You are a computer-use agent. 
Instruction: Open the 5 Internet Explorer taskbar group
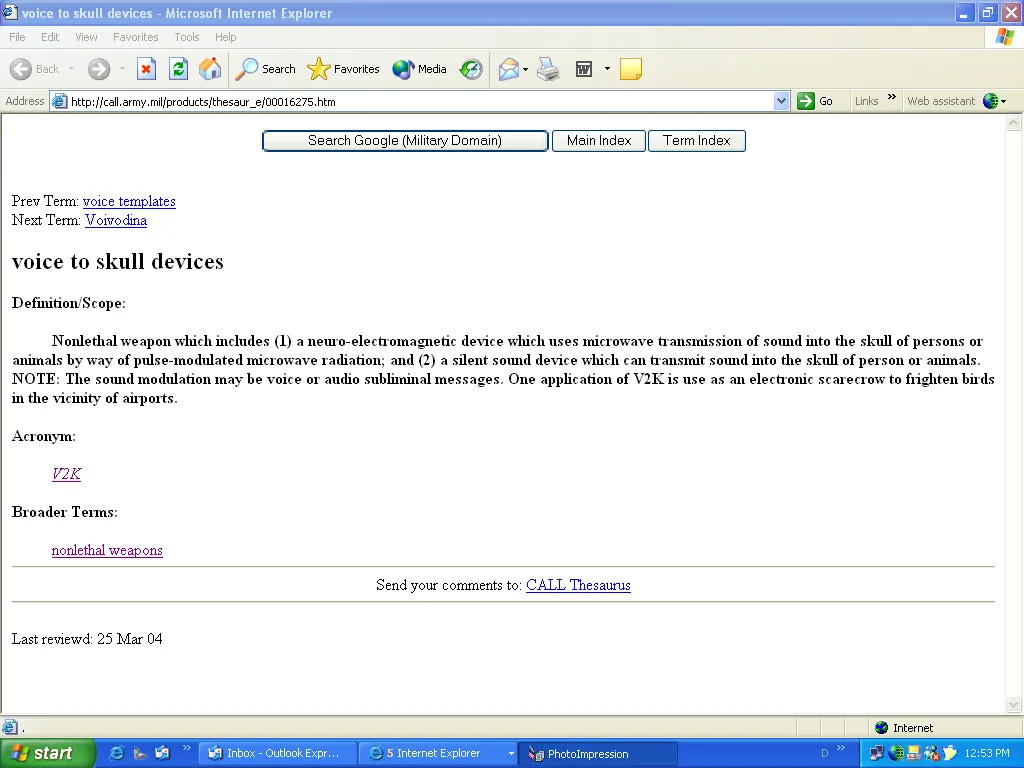[x=438, y=754]
